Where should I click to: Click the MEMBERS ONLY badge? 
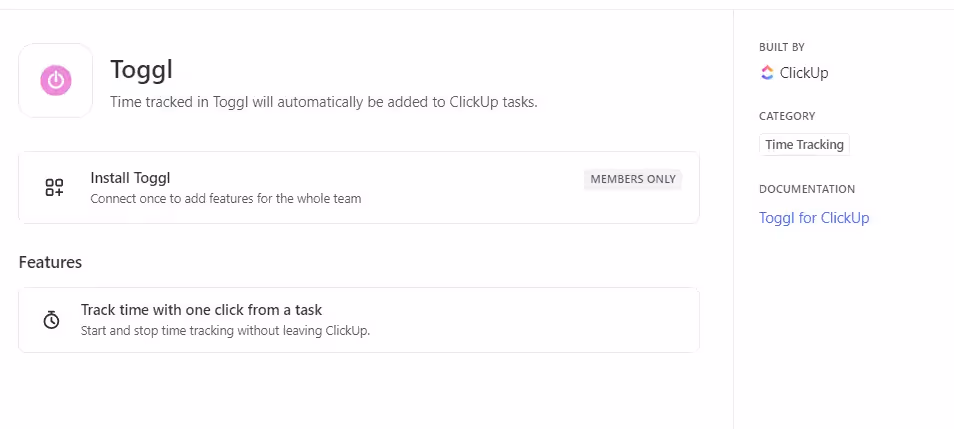tap(633, 180)
